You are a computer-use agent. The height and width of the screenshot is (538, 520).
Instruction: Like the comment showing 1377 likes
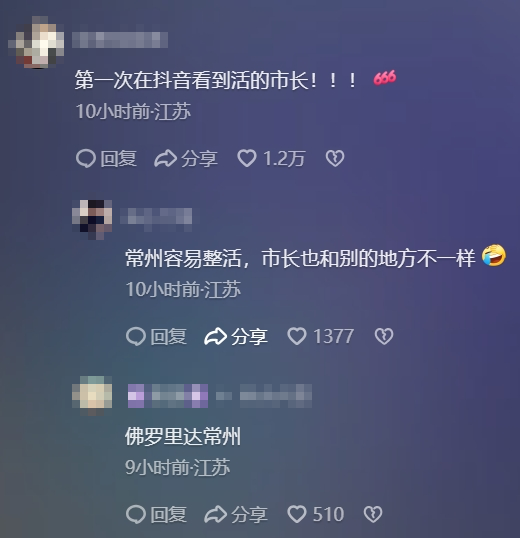tap(320, 336)
